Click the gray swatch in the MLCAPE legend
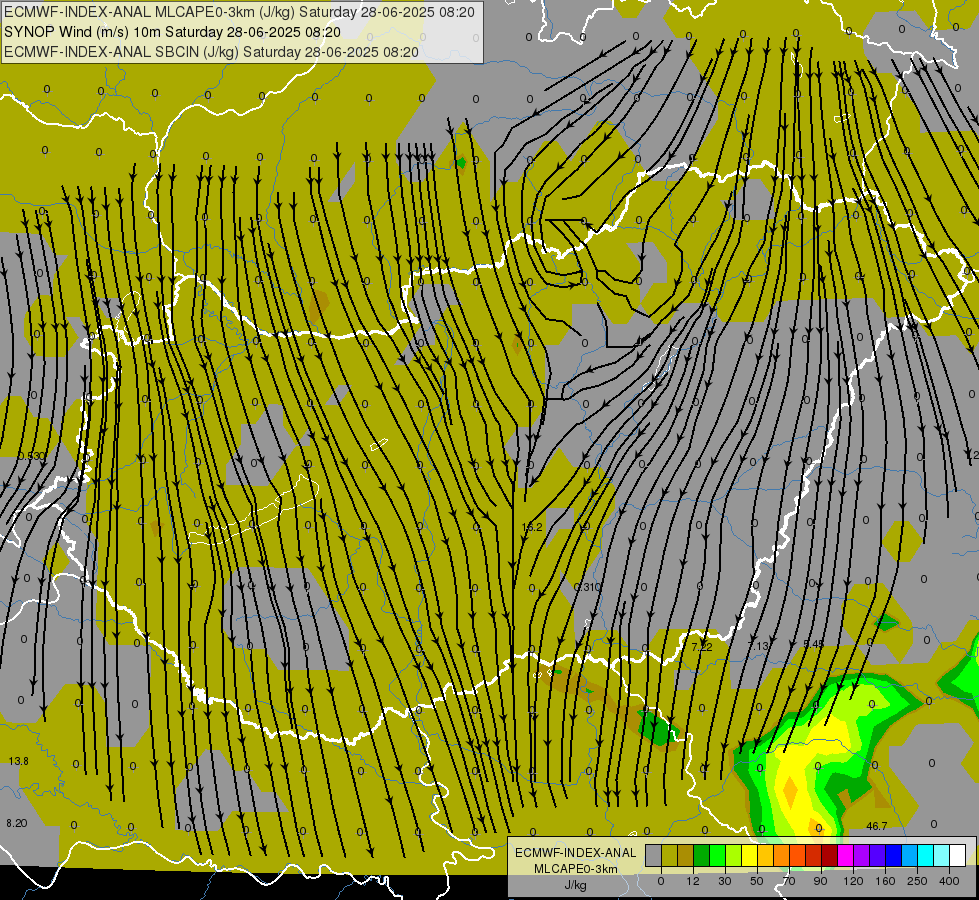The image size is (979, 900). tap(654, 855)
